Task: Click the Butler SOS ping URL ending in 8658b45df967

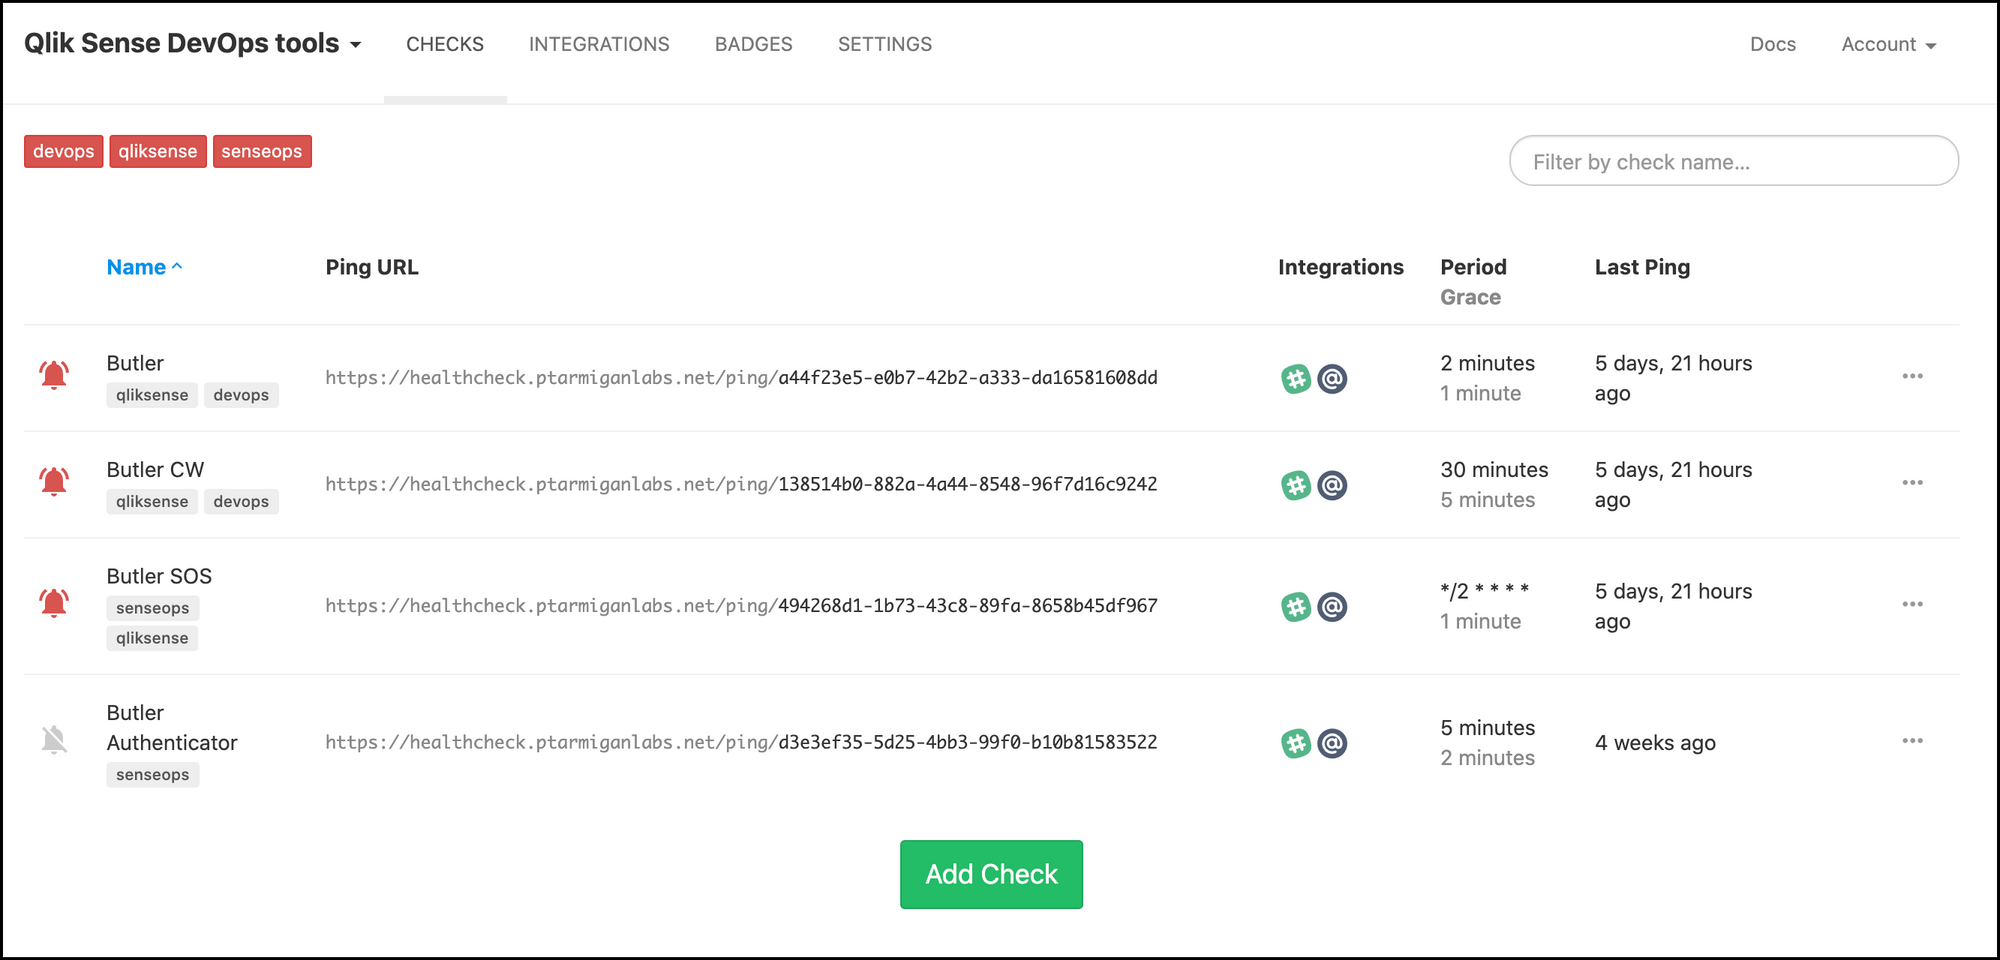Action: 741,606
